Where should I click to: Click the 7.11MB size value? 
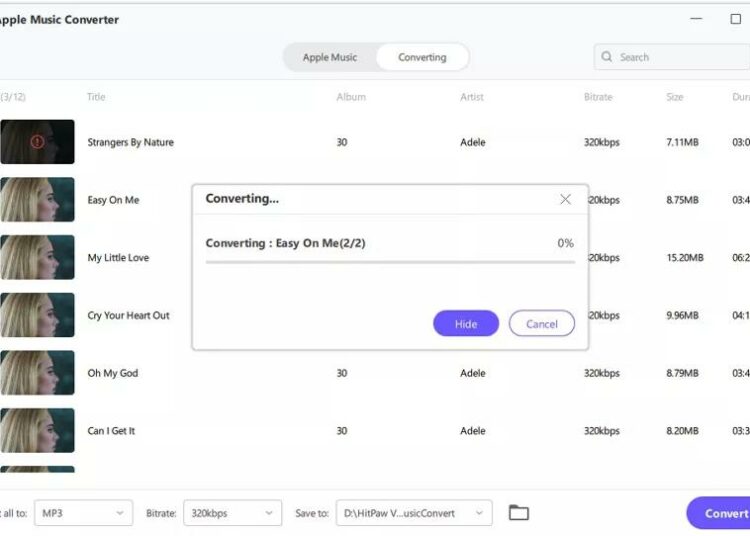click(x=683, y=142)
